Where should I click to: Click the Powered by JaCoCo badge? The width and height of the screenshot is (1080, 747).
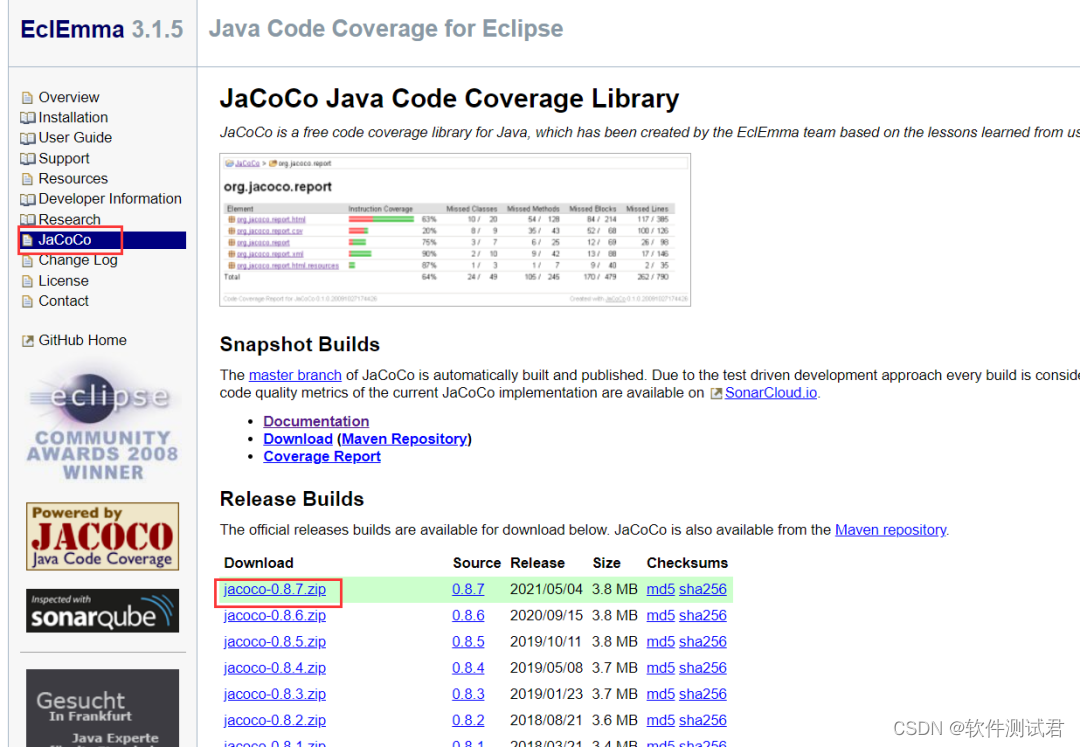(x=103, y=536)
